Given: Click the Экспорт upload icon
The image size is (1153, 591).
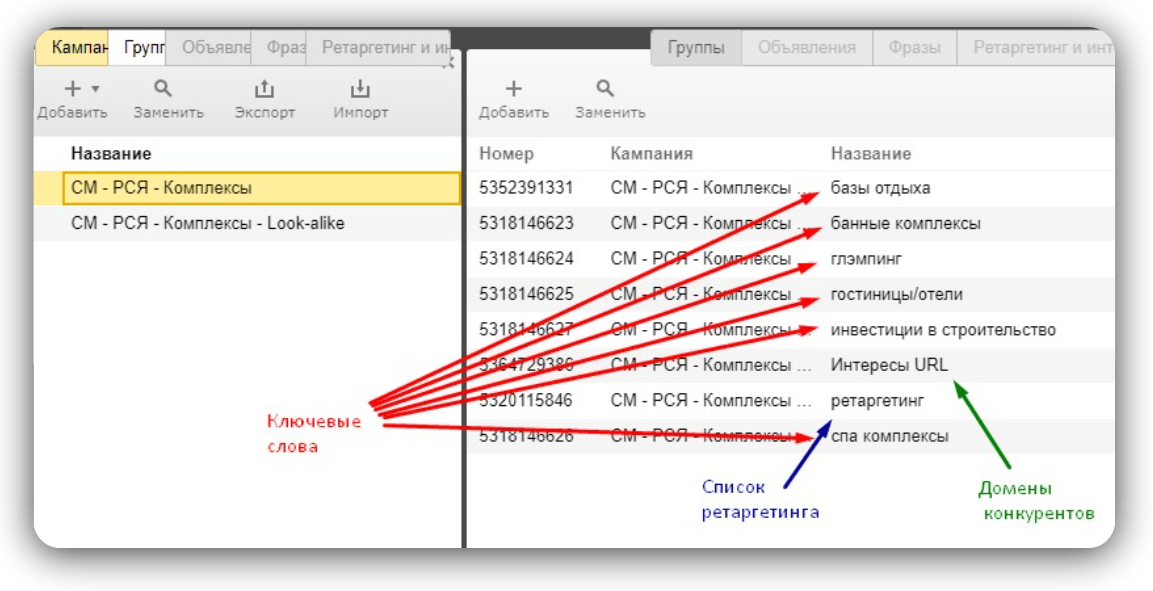Looking at the screenshot, I should (x=264, y=89).
